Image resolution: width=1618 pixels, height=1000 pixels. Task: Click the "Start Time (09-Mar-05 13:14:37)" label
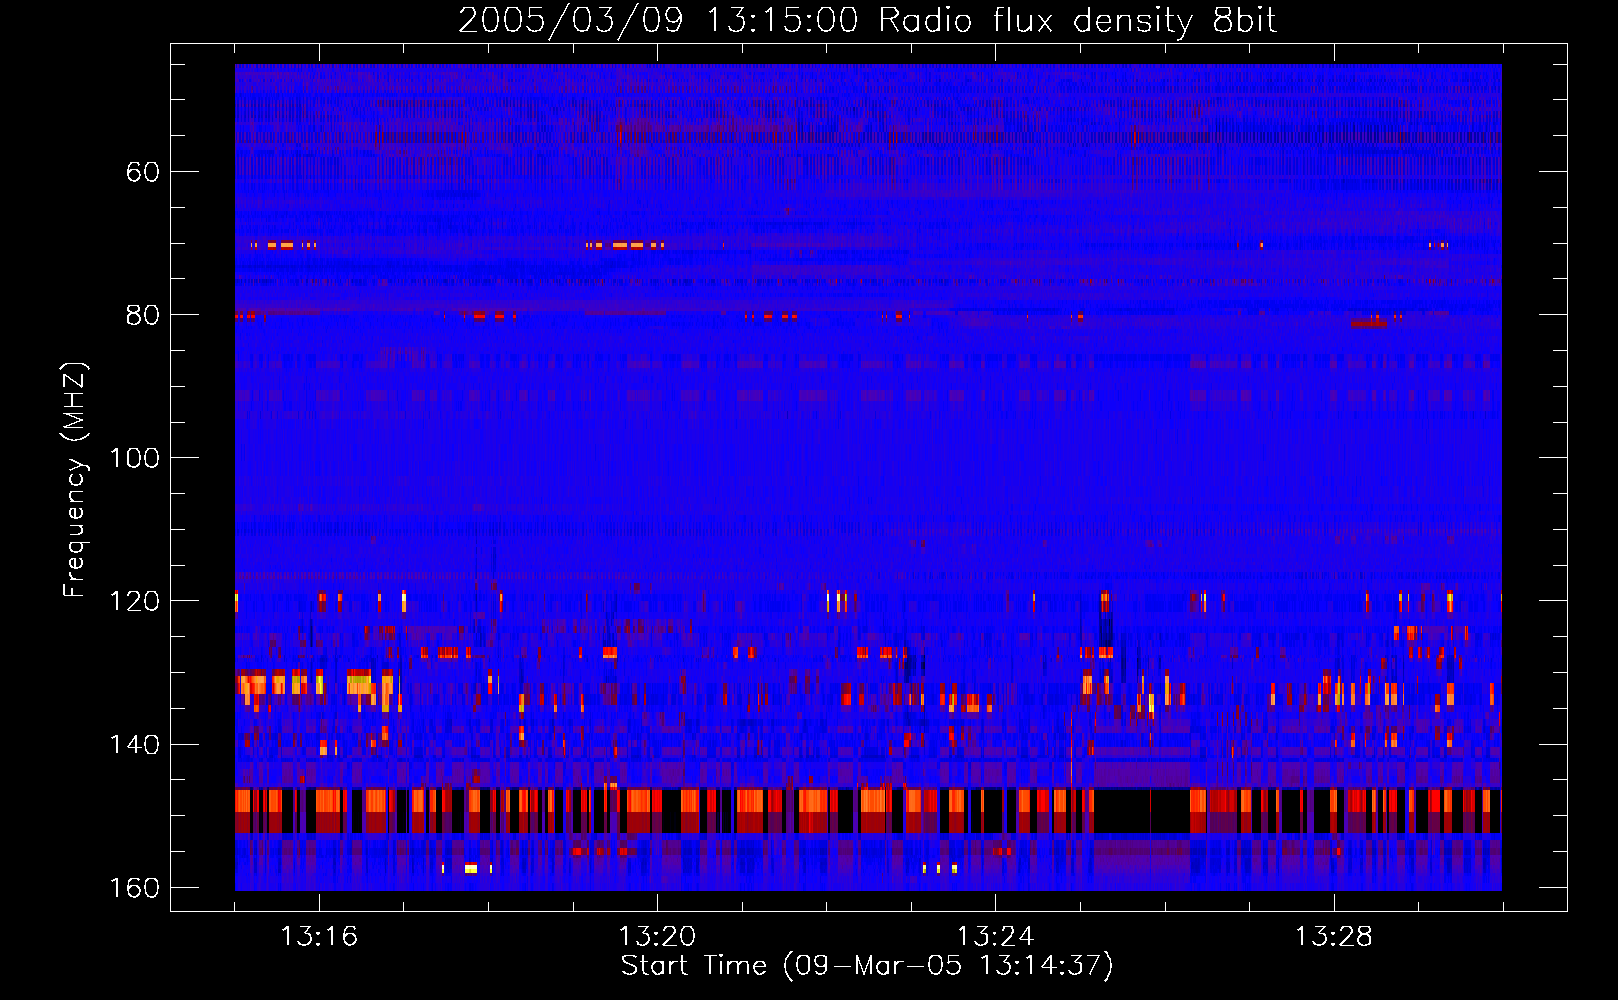click(x=867, y=966)
